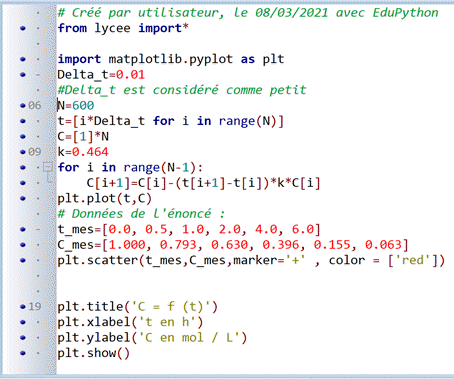
Task: Click the 'from lycee import*' line
Action: point(123,28)
